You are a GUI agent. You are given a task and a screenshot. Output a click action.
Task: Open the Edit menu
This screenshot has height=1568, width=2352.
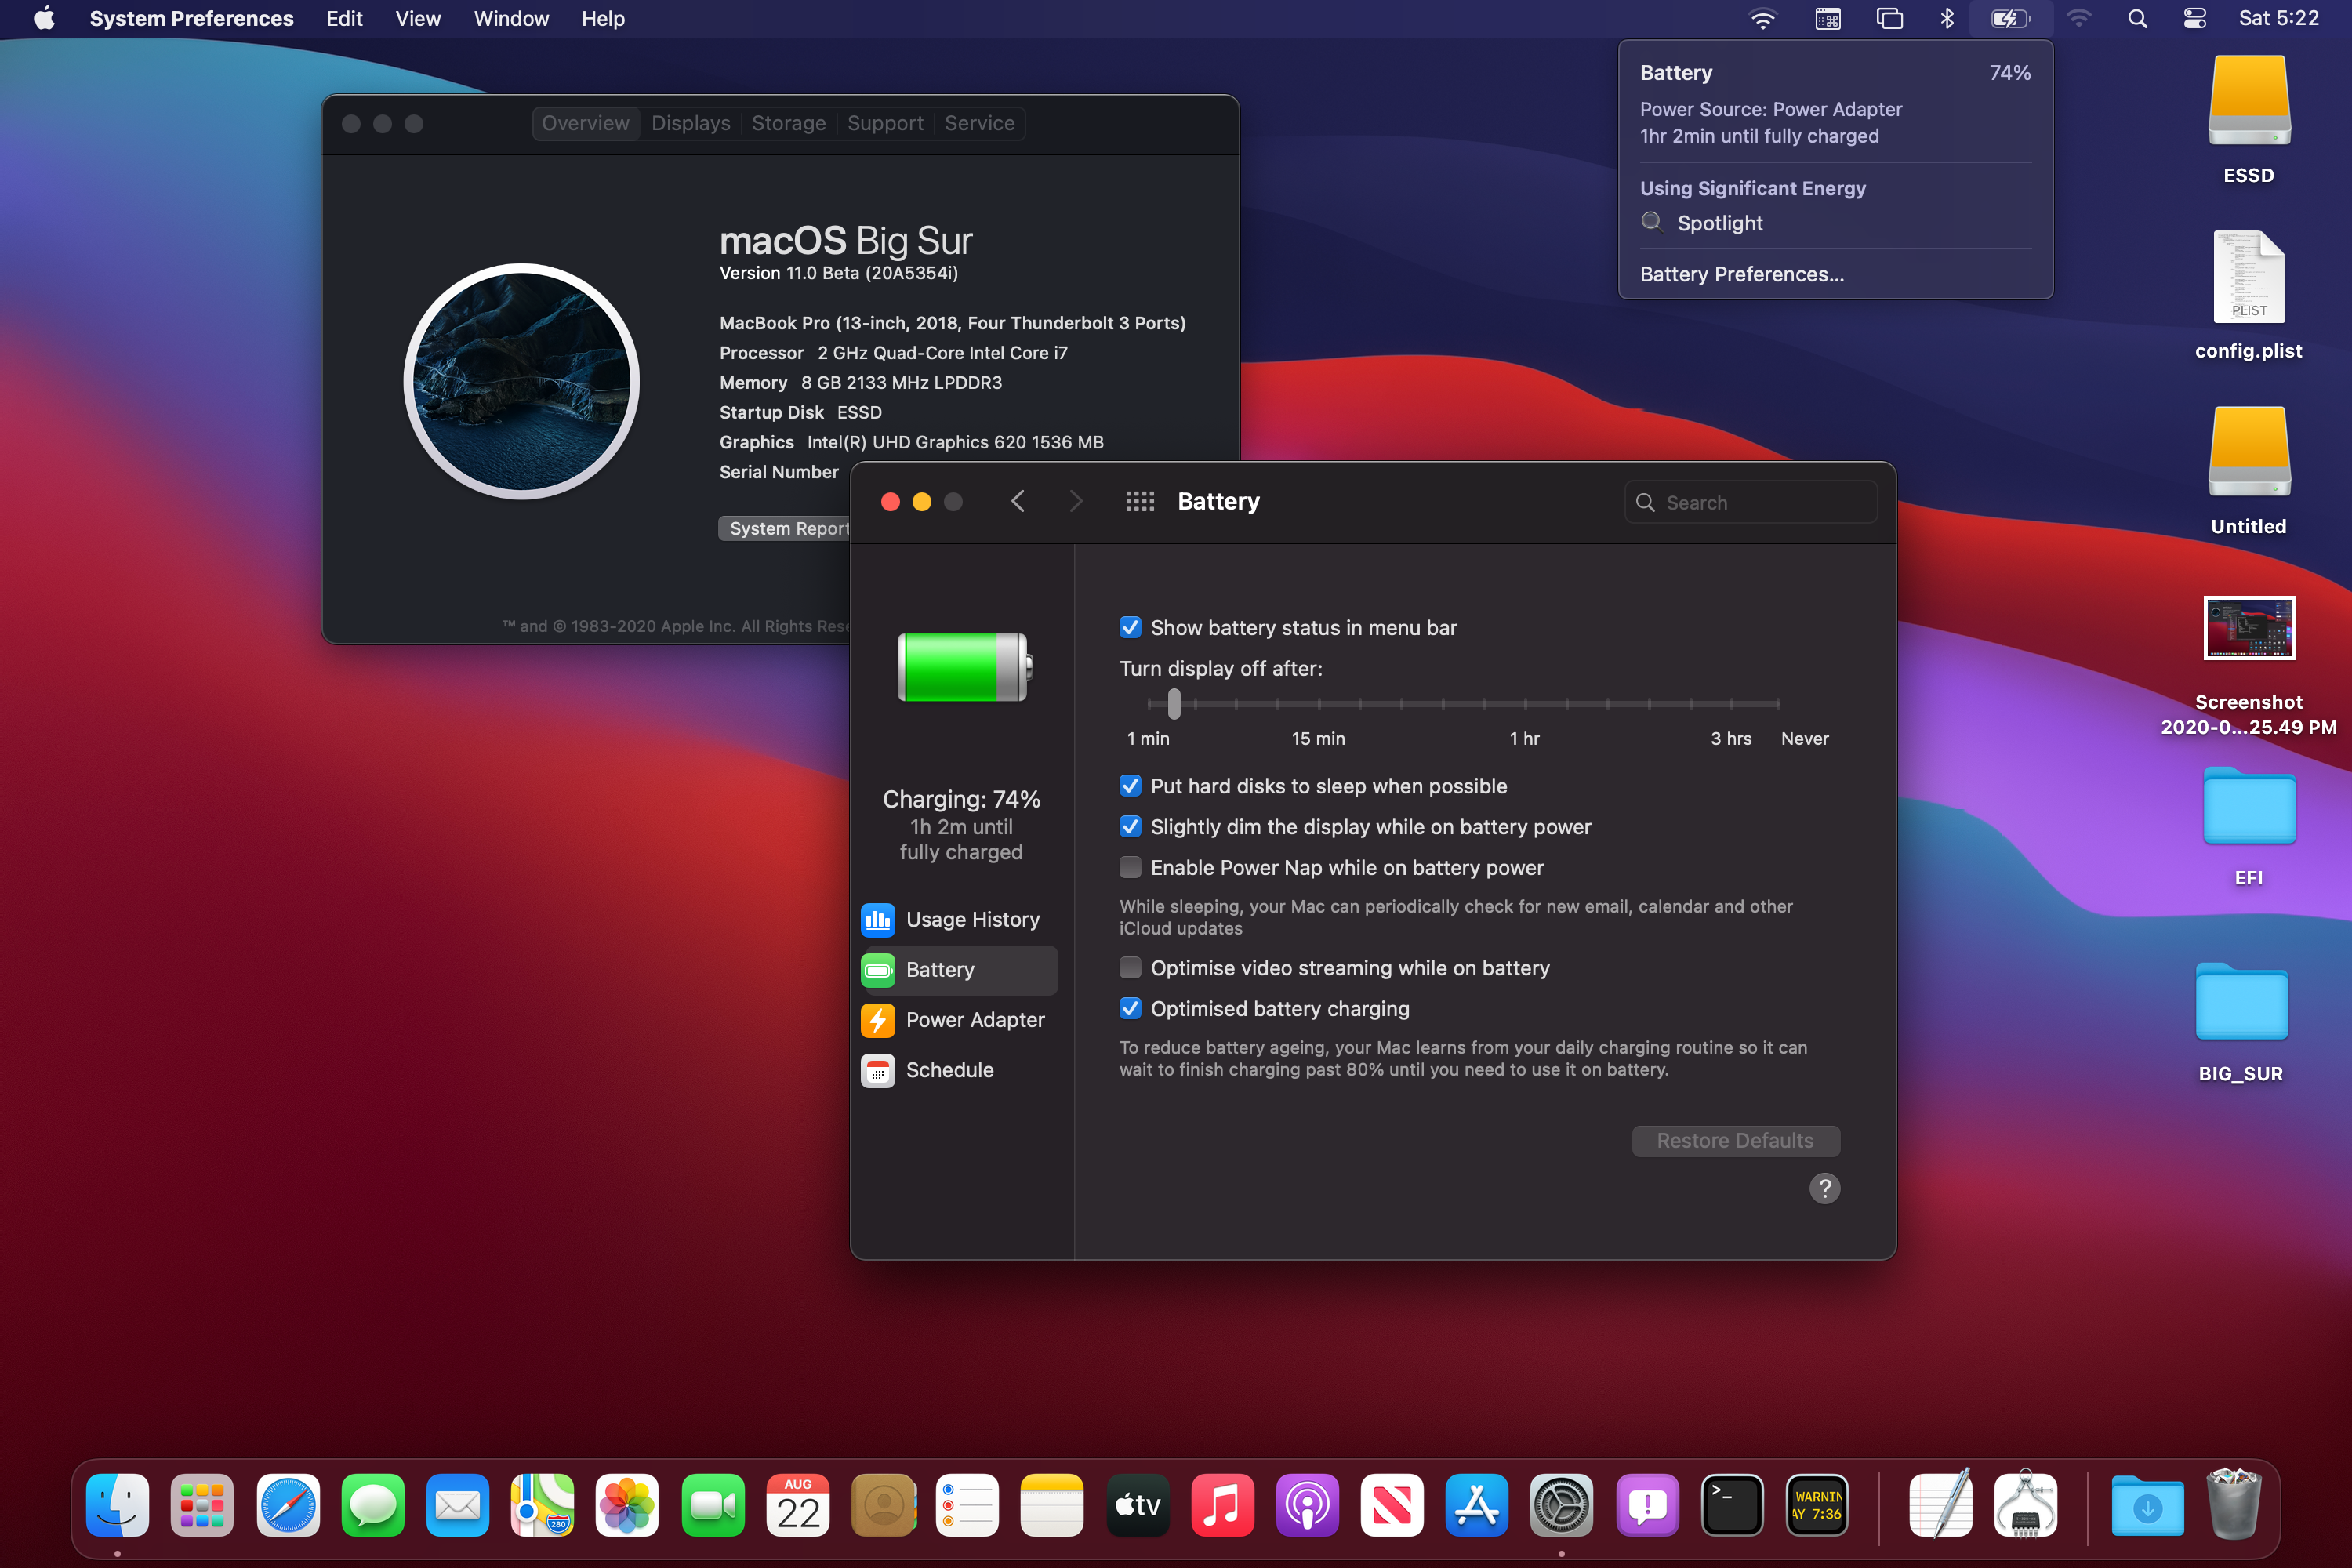click(x=344, y=19)
